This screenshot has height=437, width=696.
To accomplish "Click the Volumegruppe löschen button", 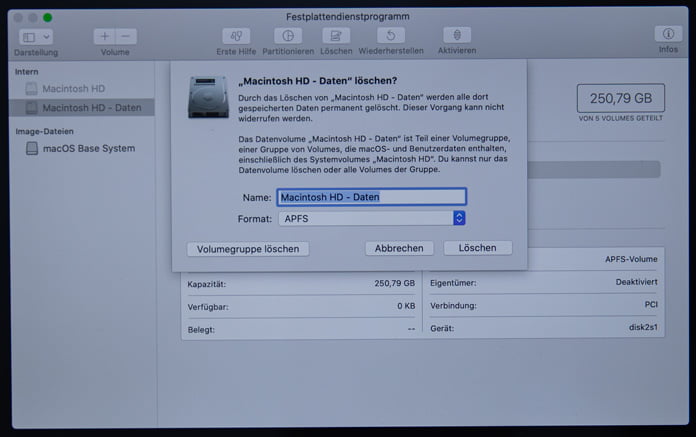I will click(248, 248).
